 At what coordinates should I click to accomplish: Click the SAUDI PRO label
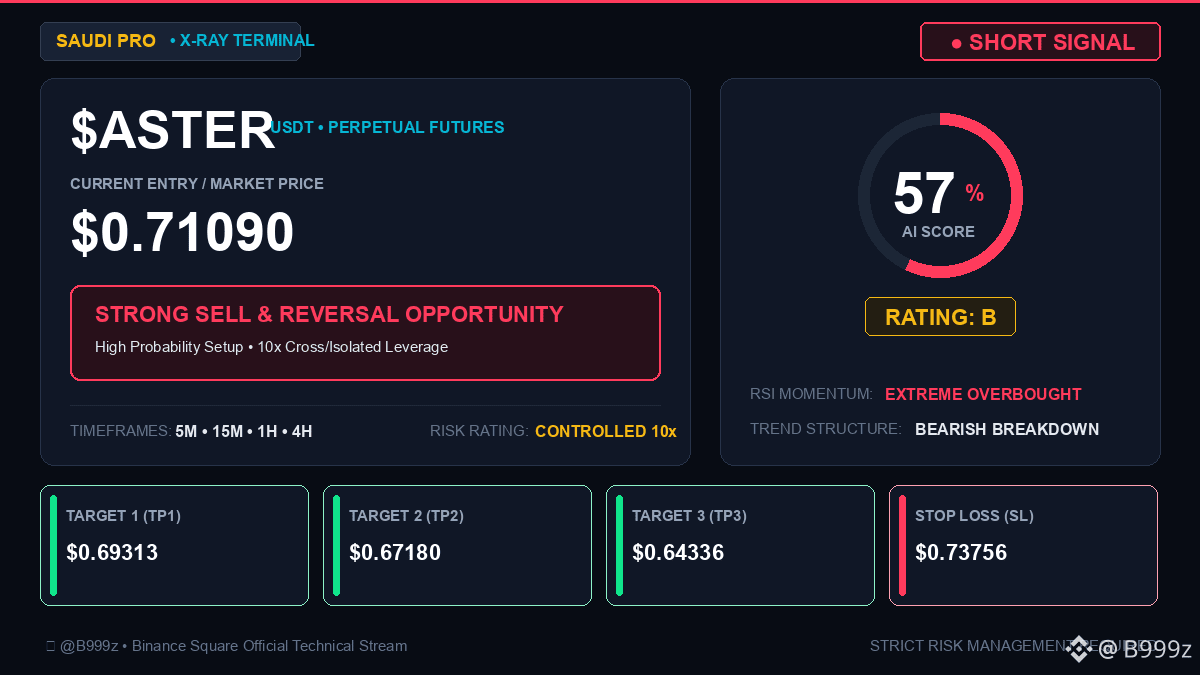pos(106,41)
